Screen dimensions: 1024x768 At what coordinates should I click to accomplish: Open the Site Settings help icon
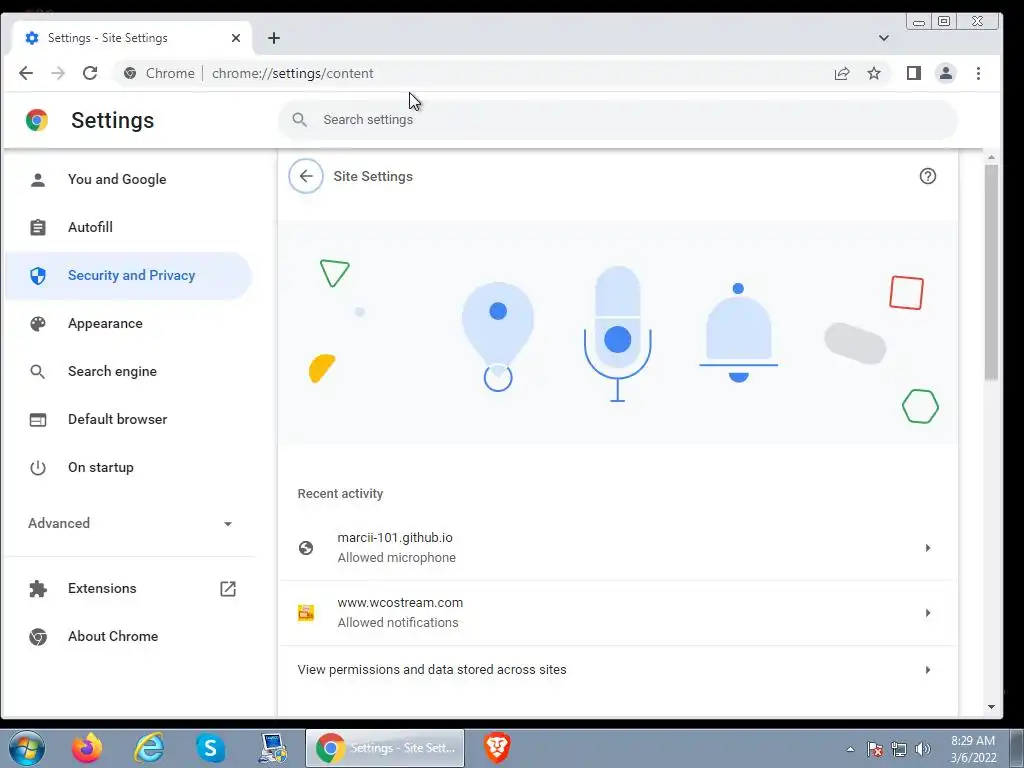point(927,176)
